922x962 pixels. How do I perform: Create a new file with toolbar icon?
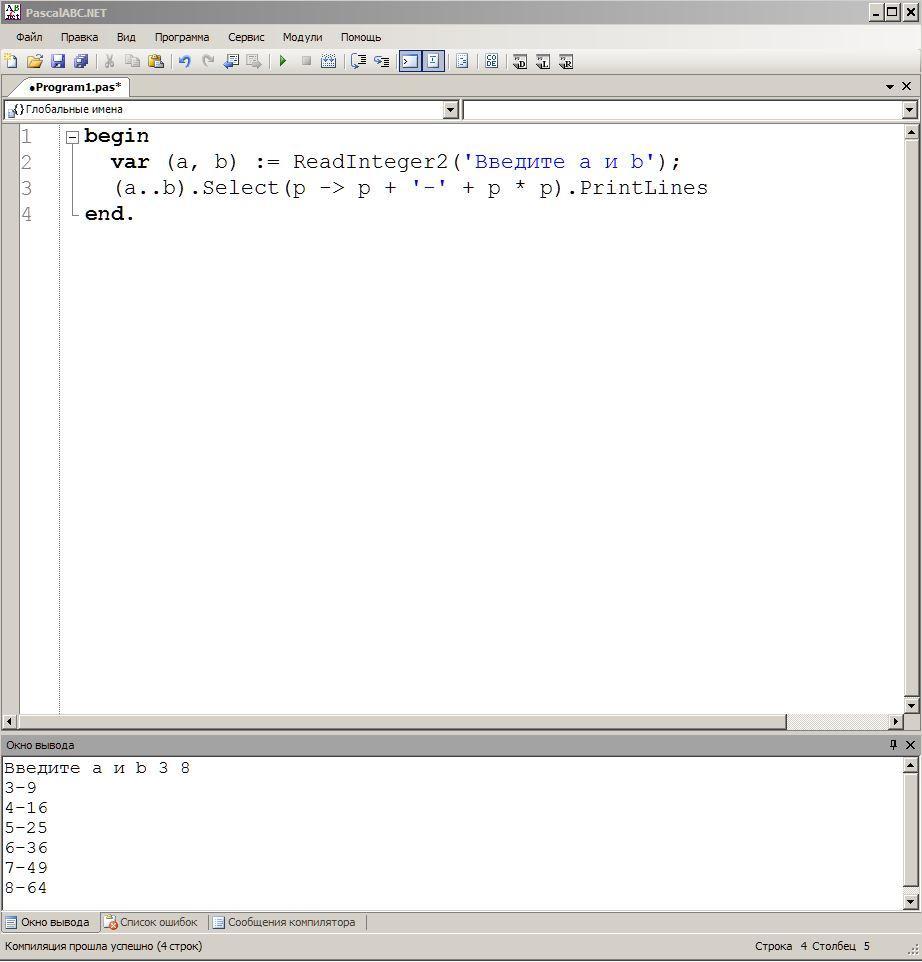pos(12,61)
